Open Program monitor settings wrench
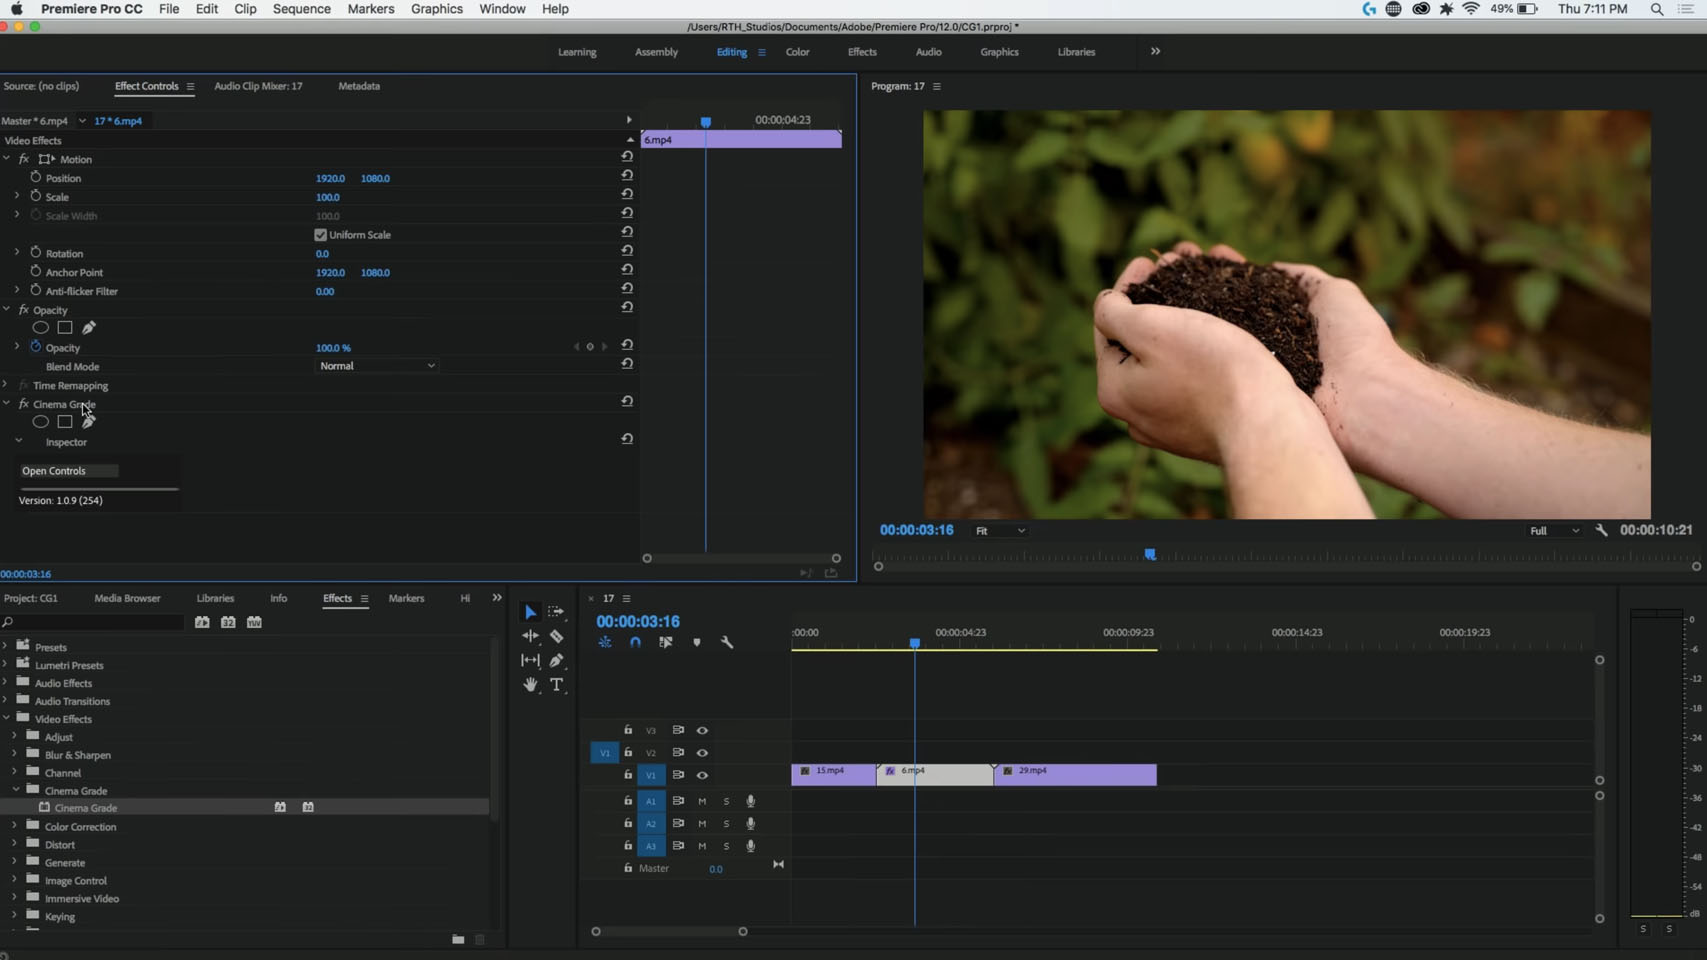1707x960 pixels. [1602, 531]
